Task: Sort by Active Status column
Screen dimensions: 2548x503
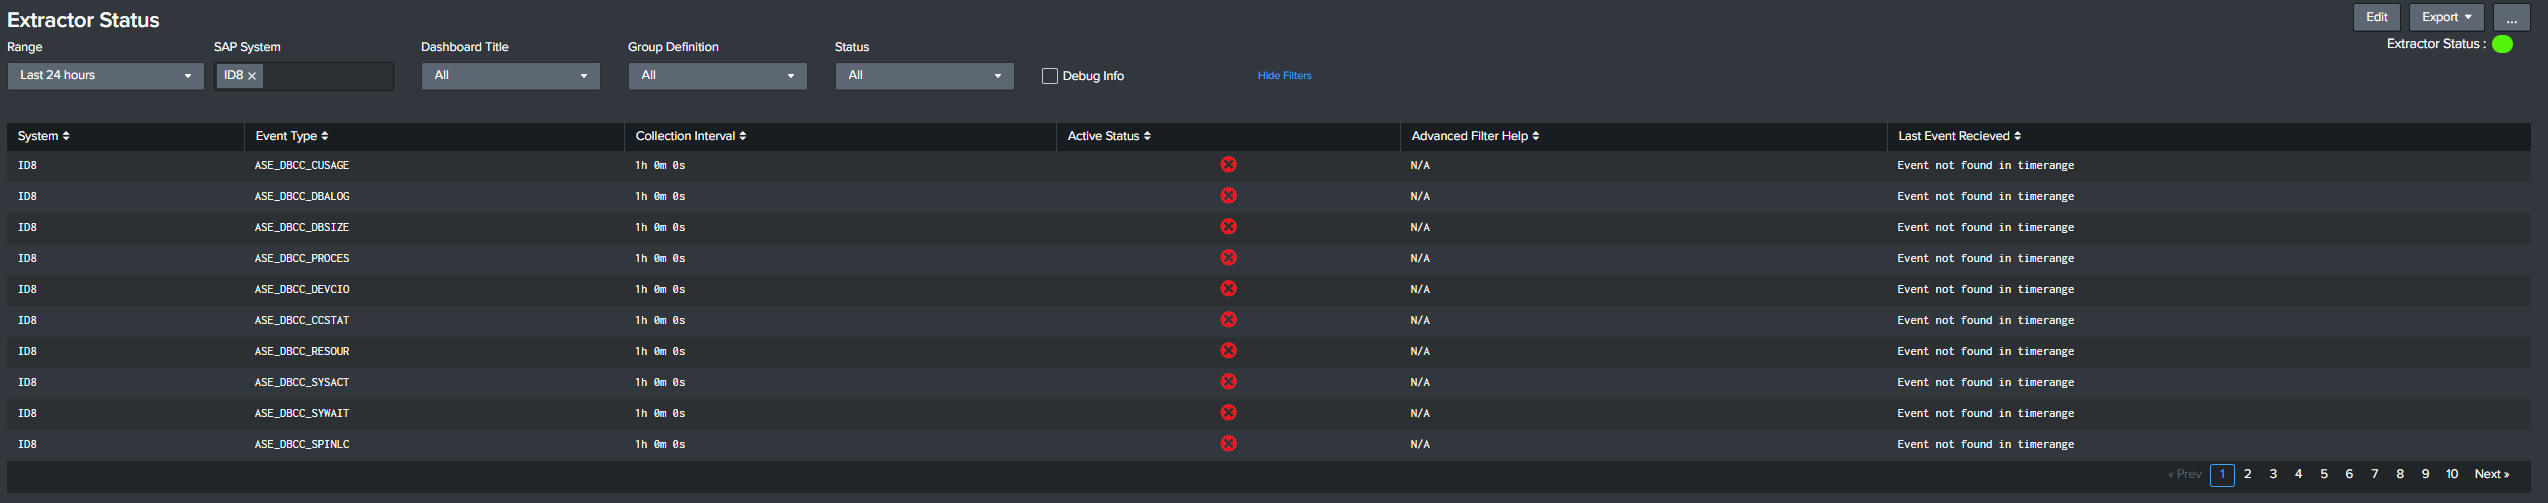Action: 1109,136
